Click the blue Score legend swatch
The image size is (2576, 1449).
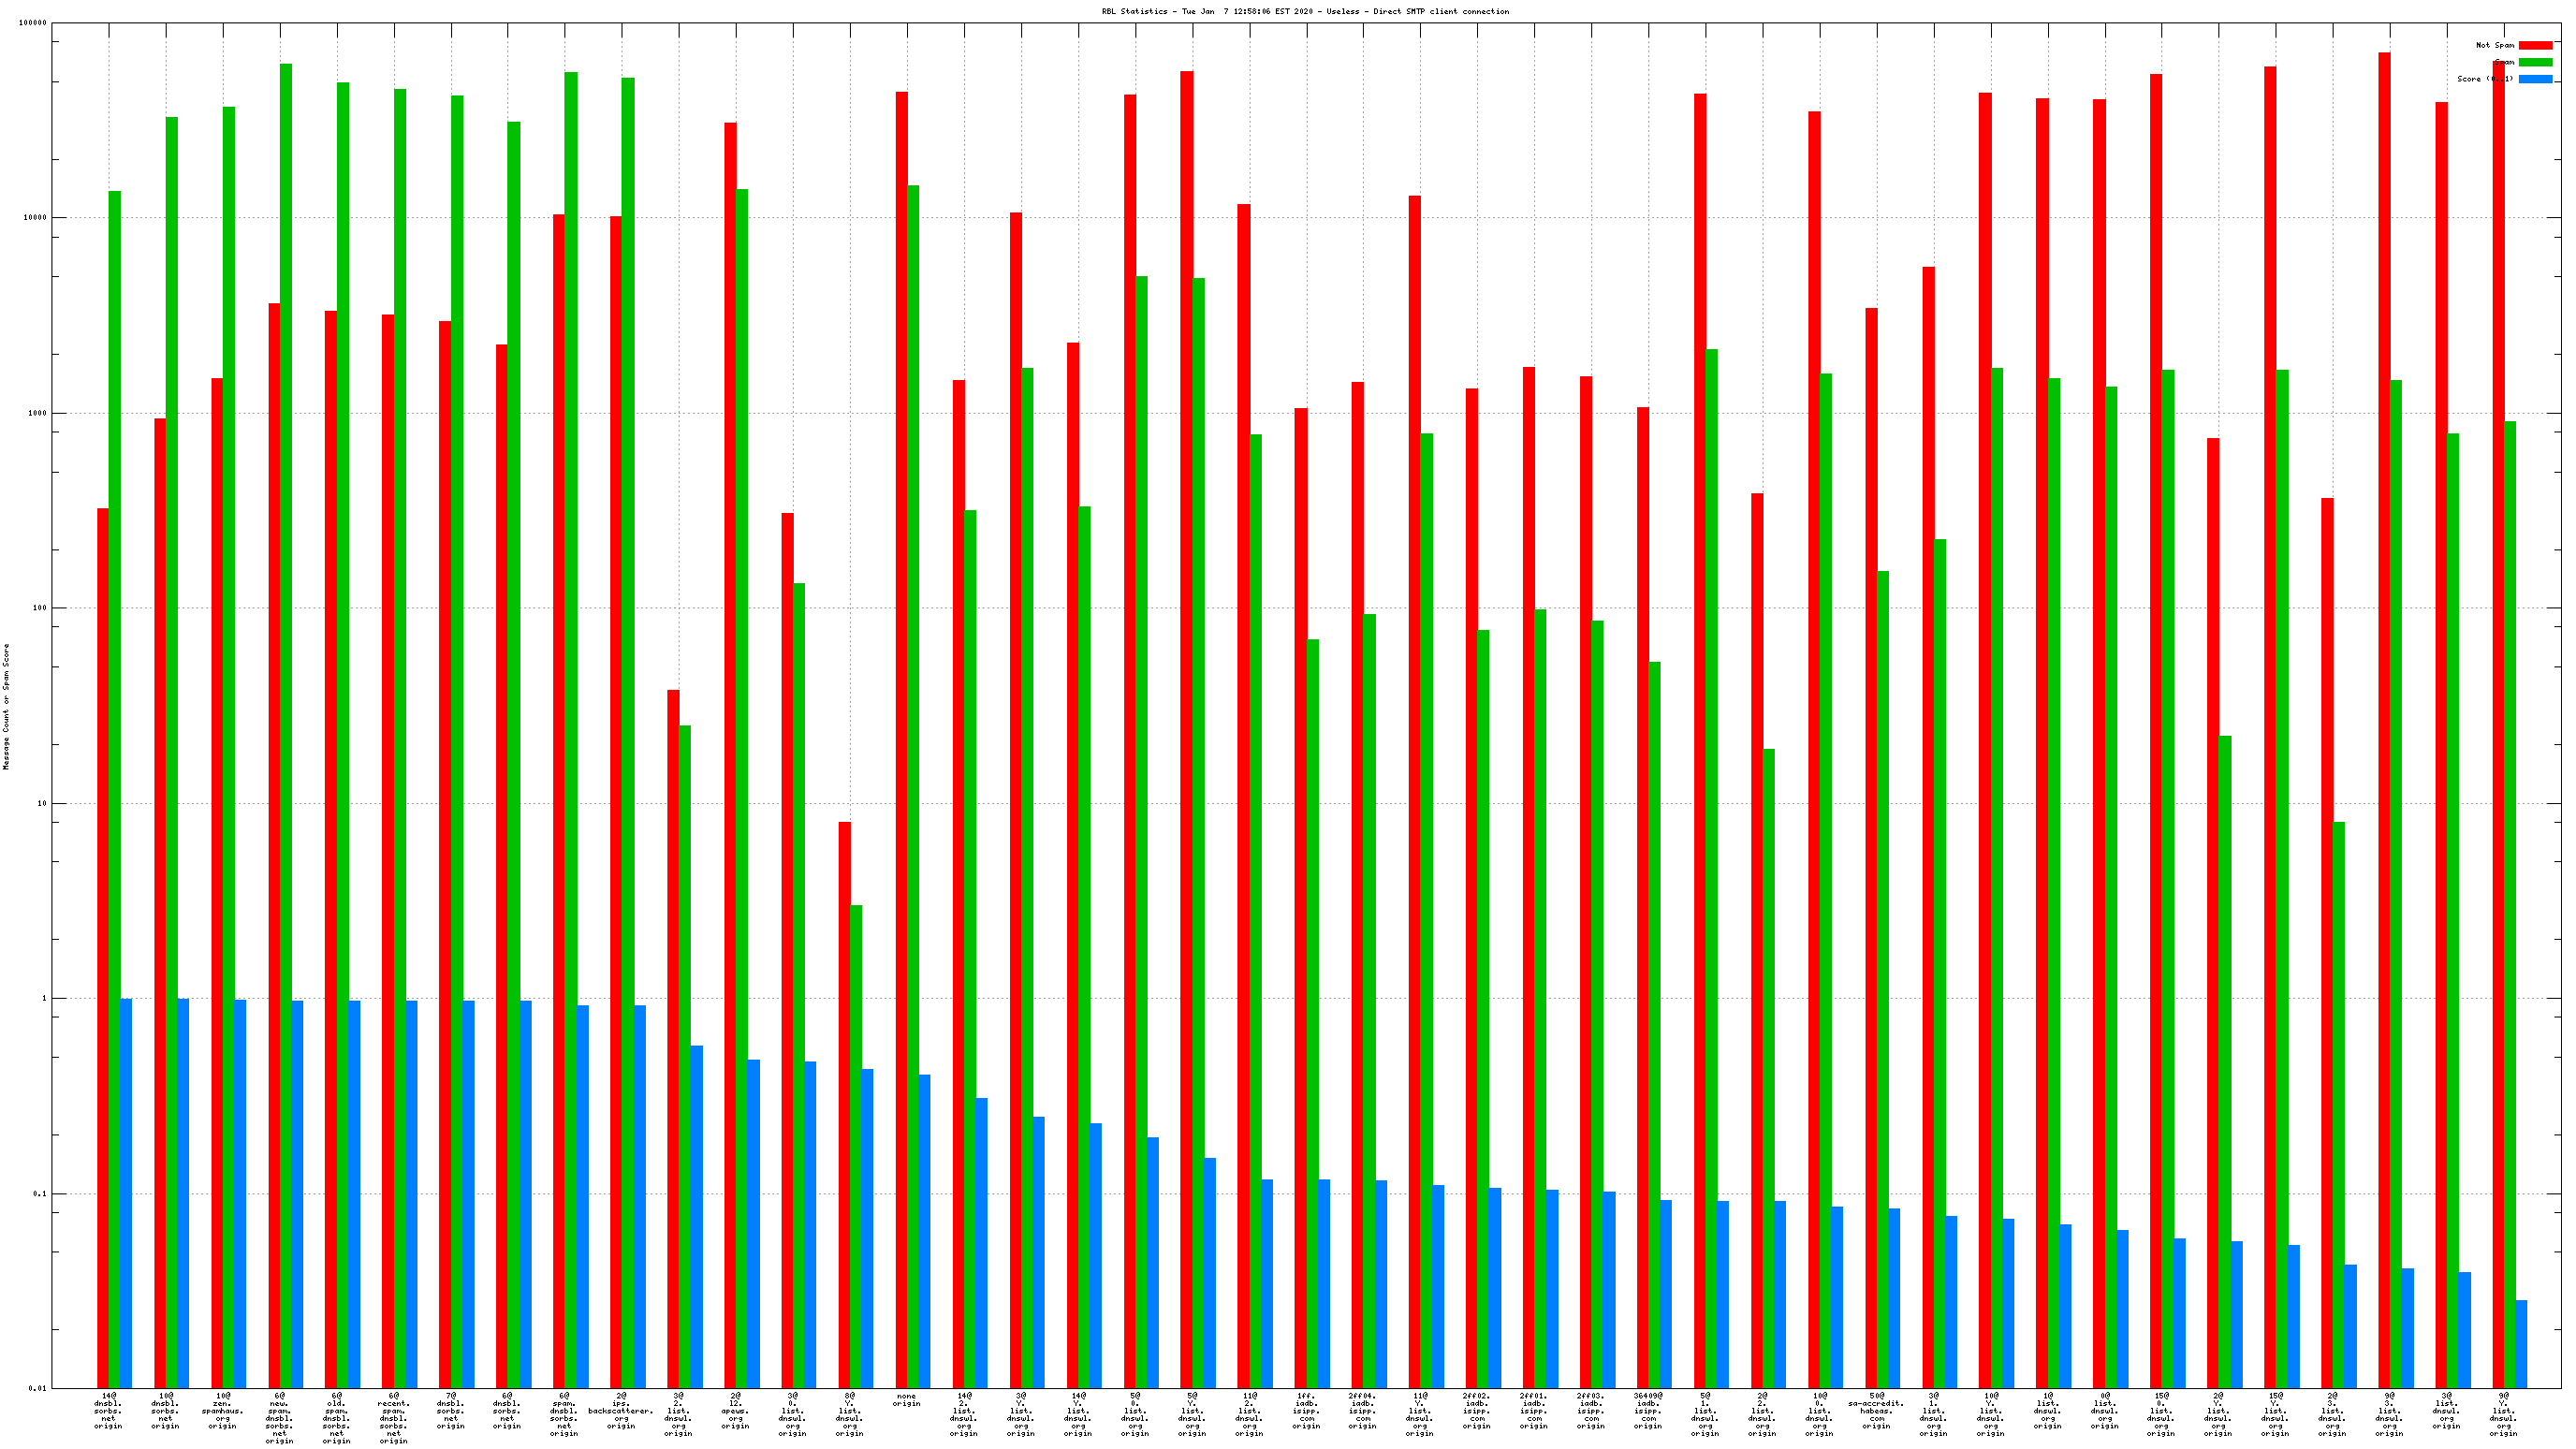pyautogui.click(x=2534, y=79)
